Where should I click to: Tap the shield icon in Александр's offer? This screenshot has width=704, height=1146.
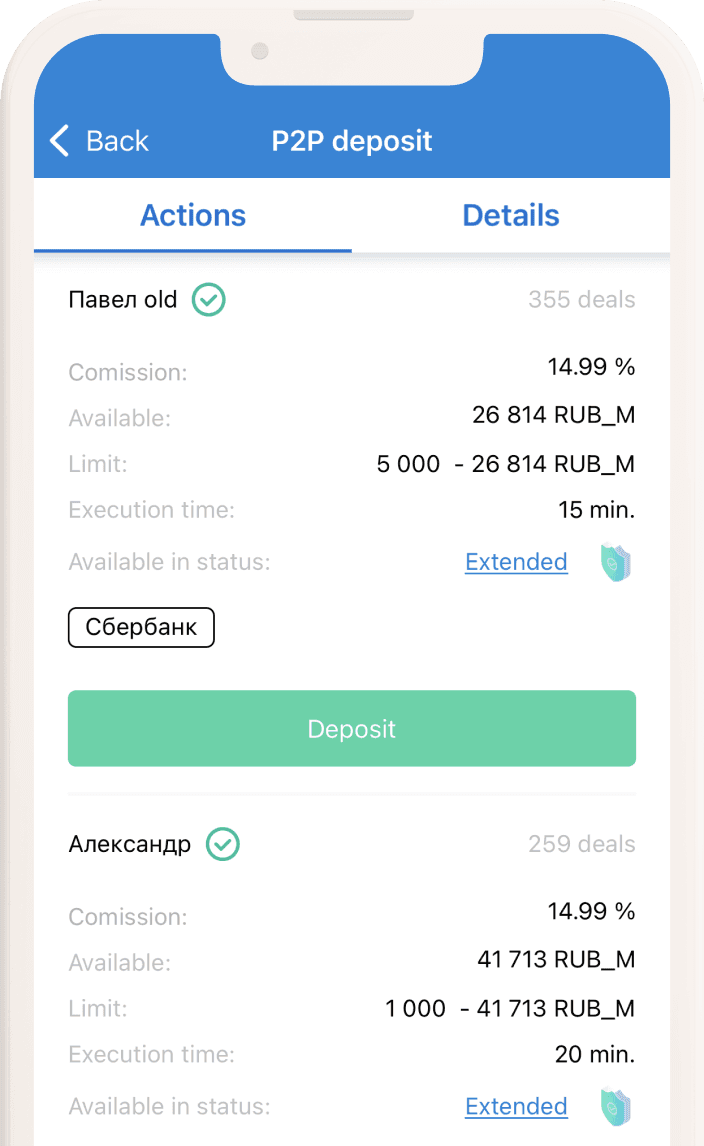616,1107
